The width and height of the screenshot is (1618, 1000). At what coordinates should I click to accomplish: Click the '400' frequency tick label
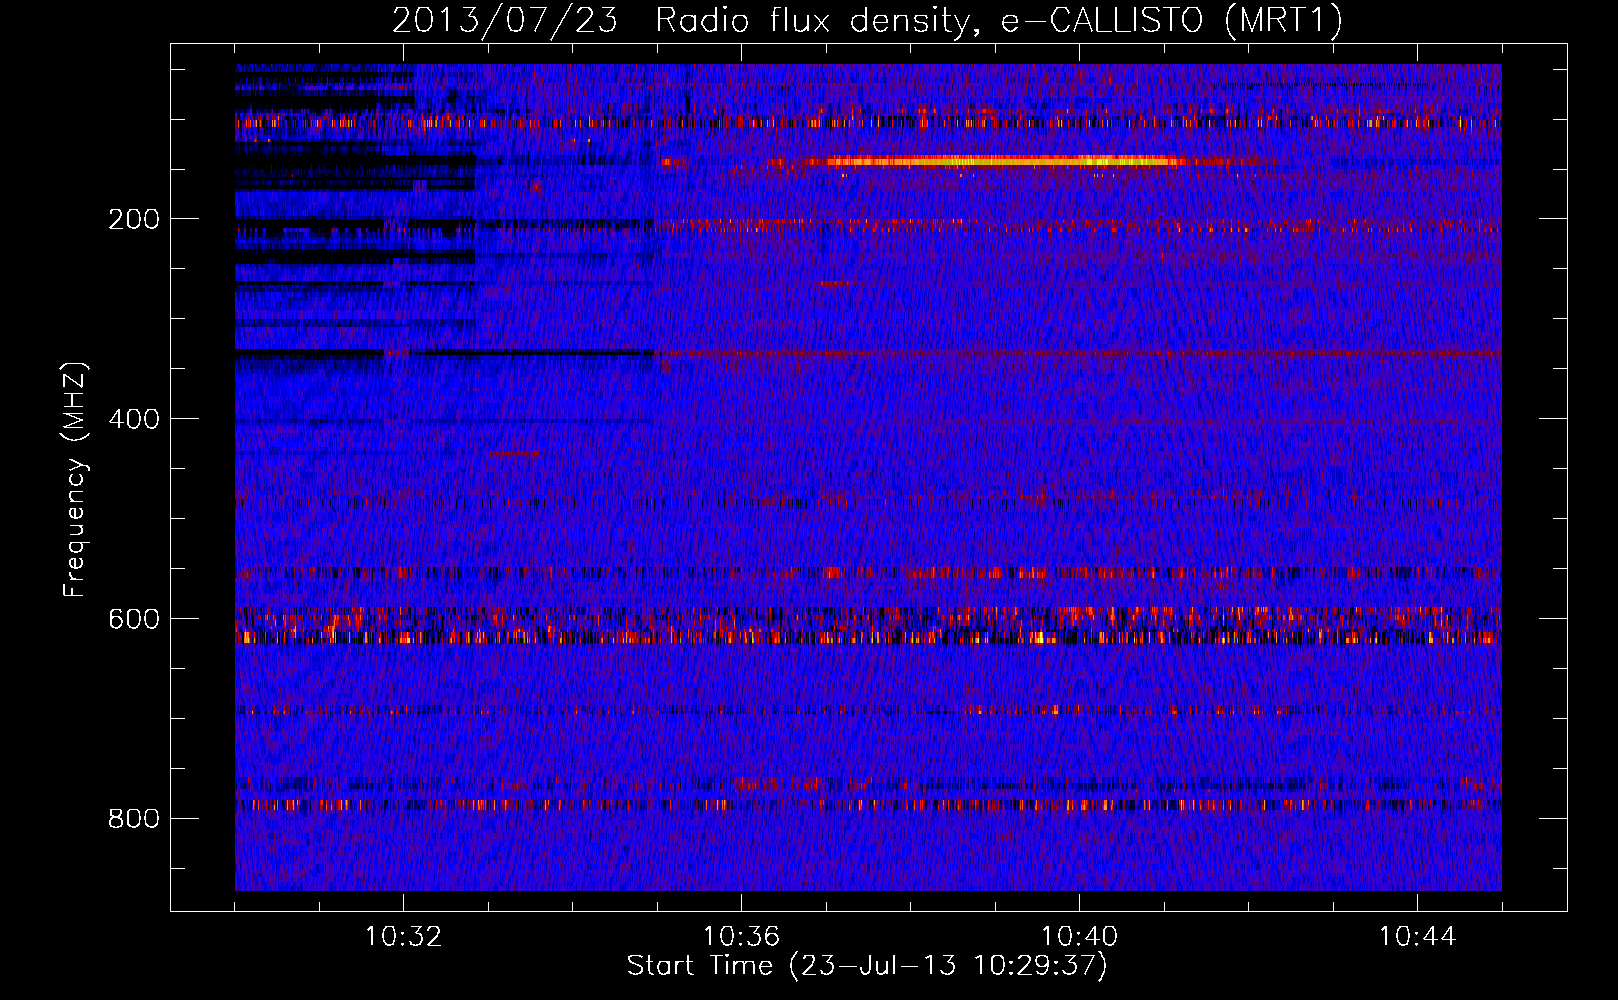(x=134, y=419)
